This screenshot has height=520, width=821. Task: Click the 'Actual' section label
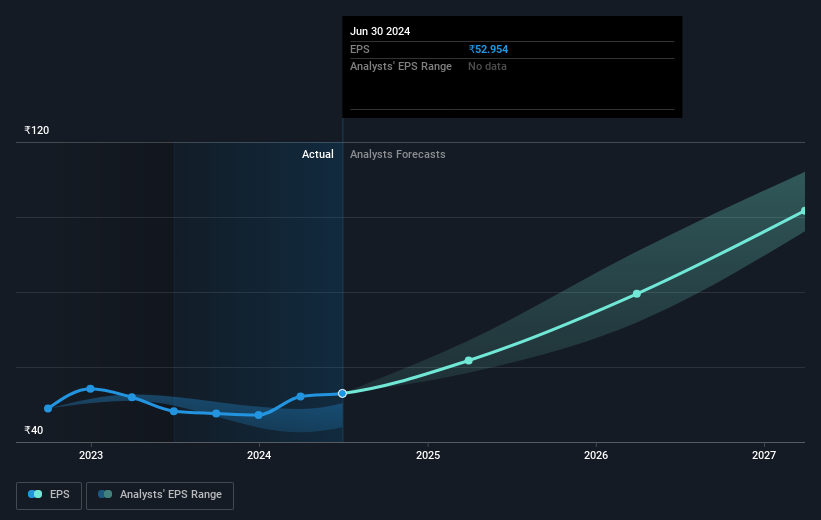click(x=317, y=154)
